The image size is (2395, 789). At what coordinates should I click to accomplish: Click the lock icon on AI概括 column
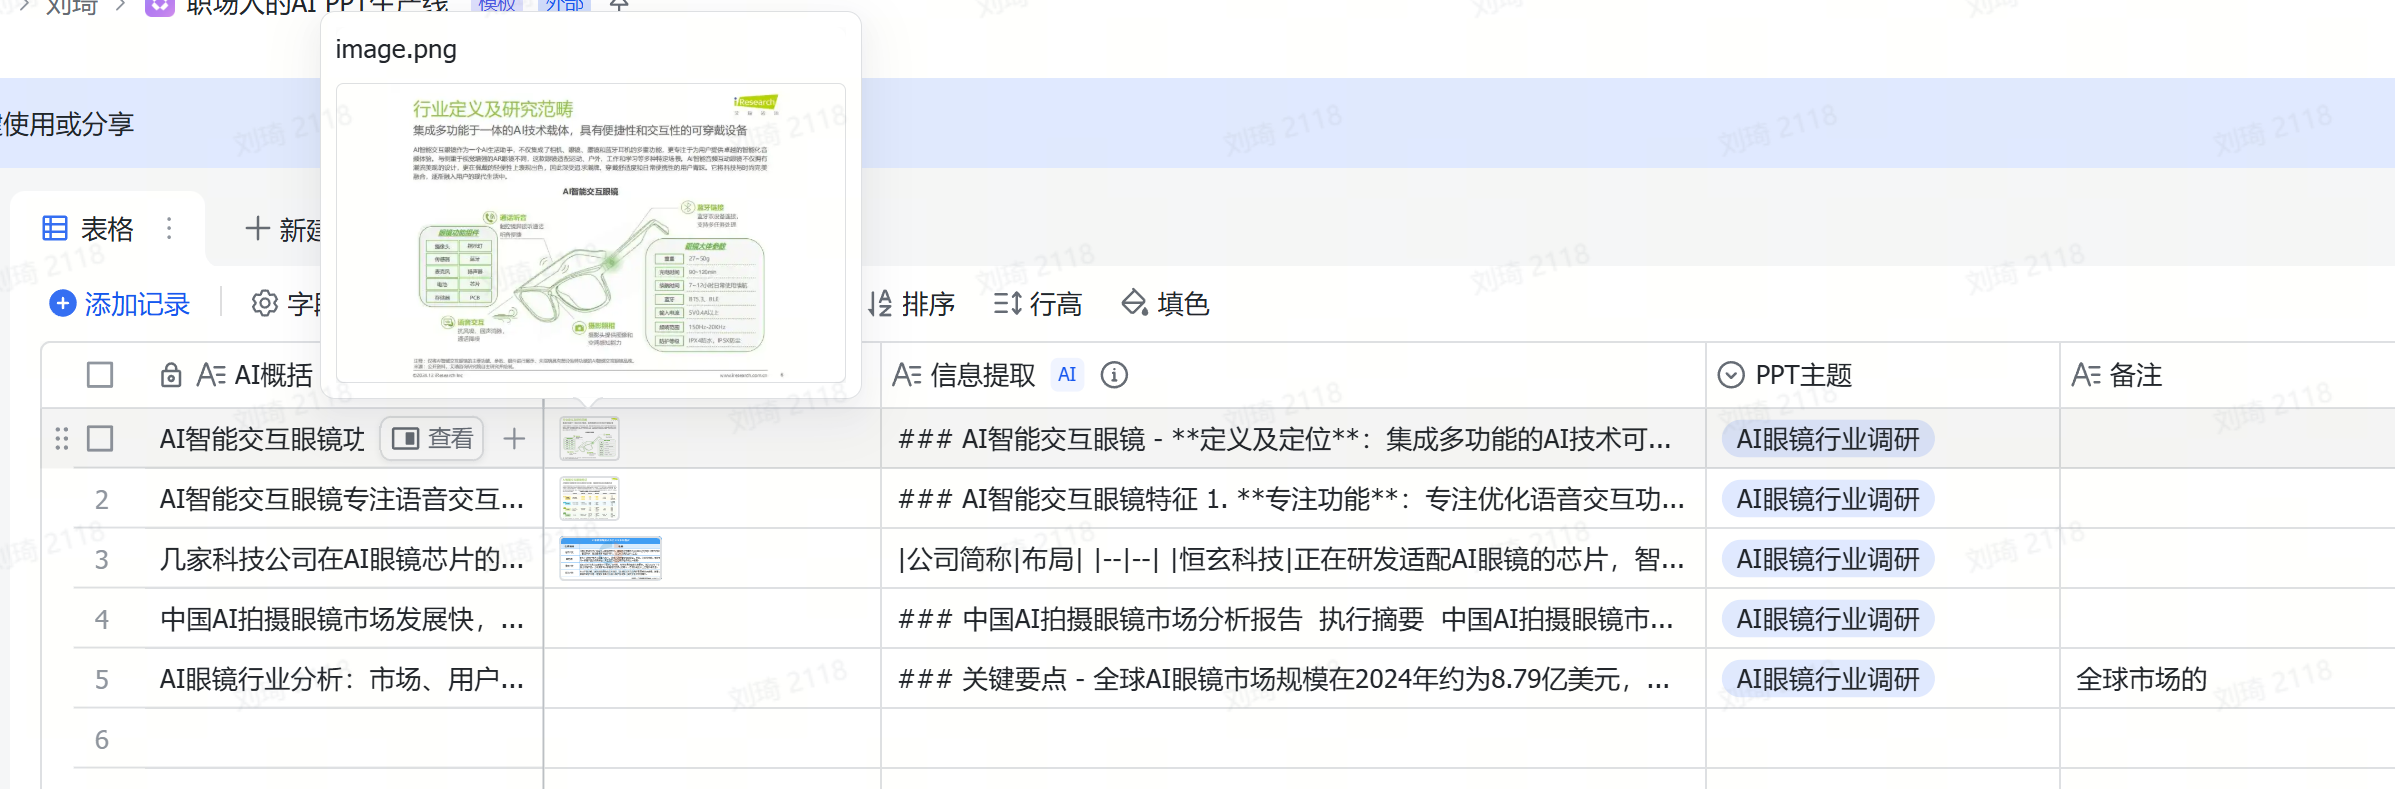(171, 375)
